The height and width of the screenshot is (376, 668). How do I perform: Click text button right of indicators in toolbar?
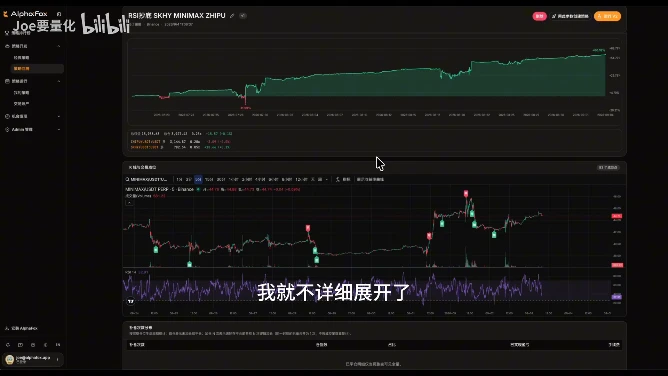[370, 179]
